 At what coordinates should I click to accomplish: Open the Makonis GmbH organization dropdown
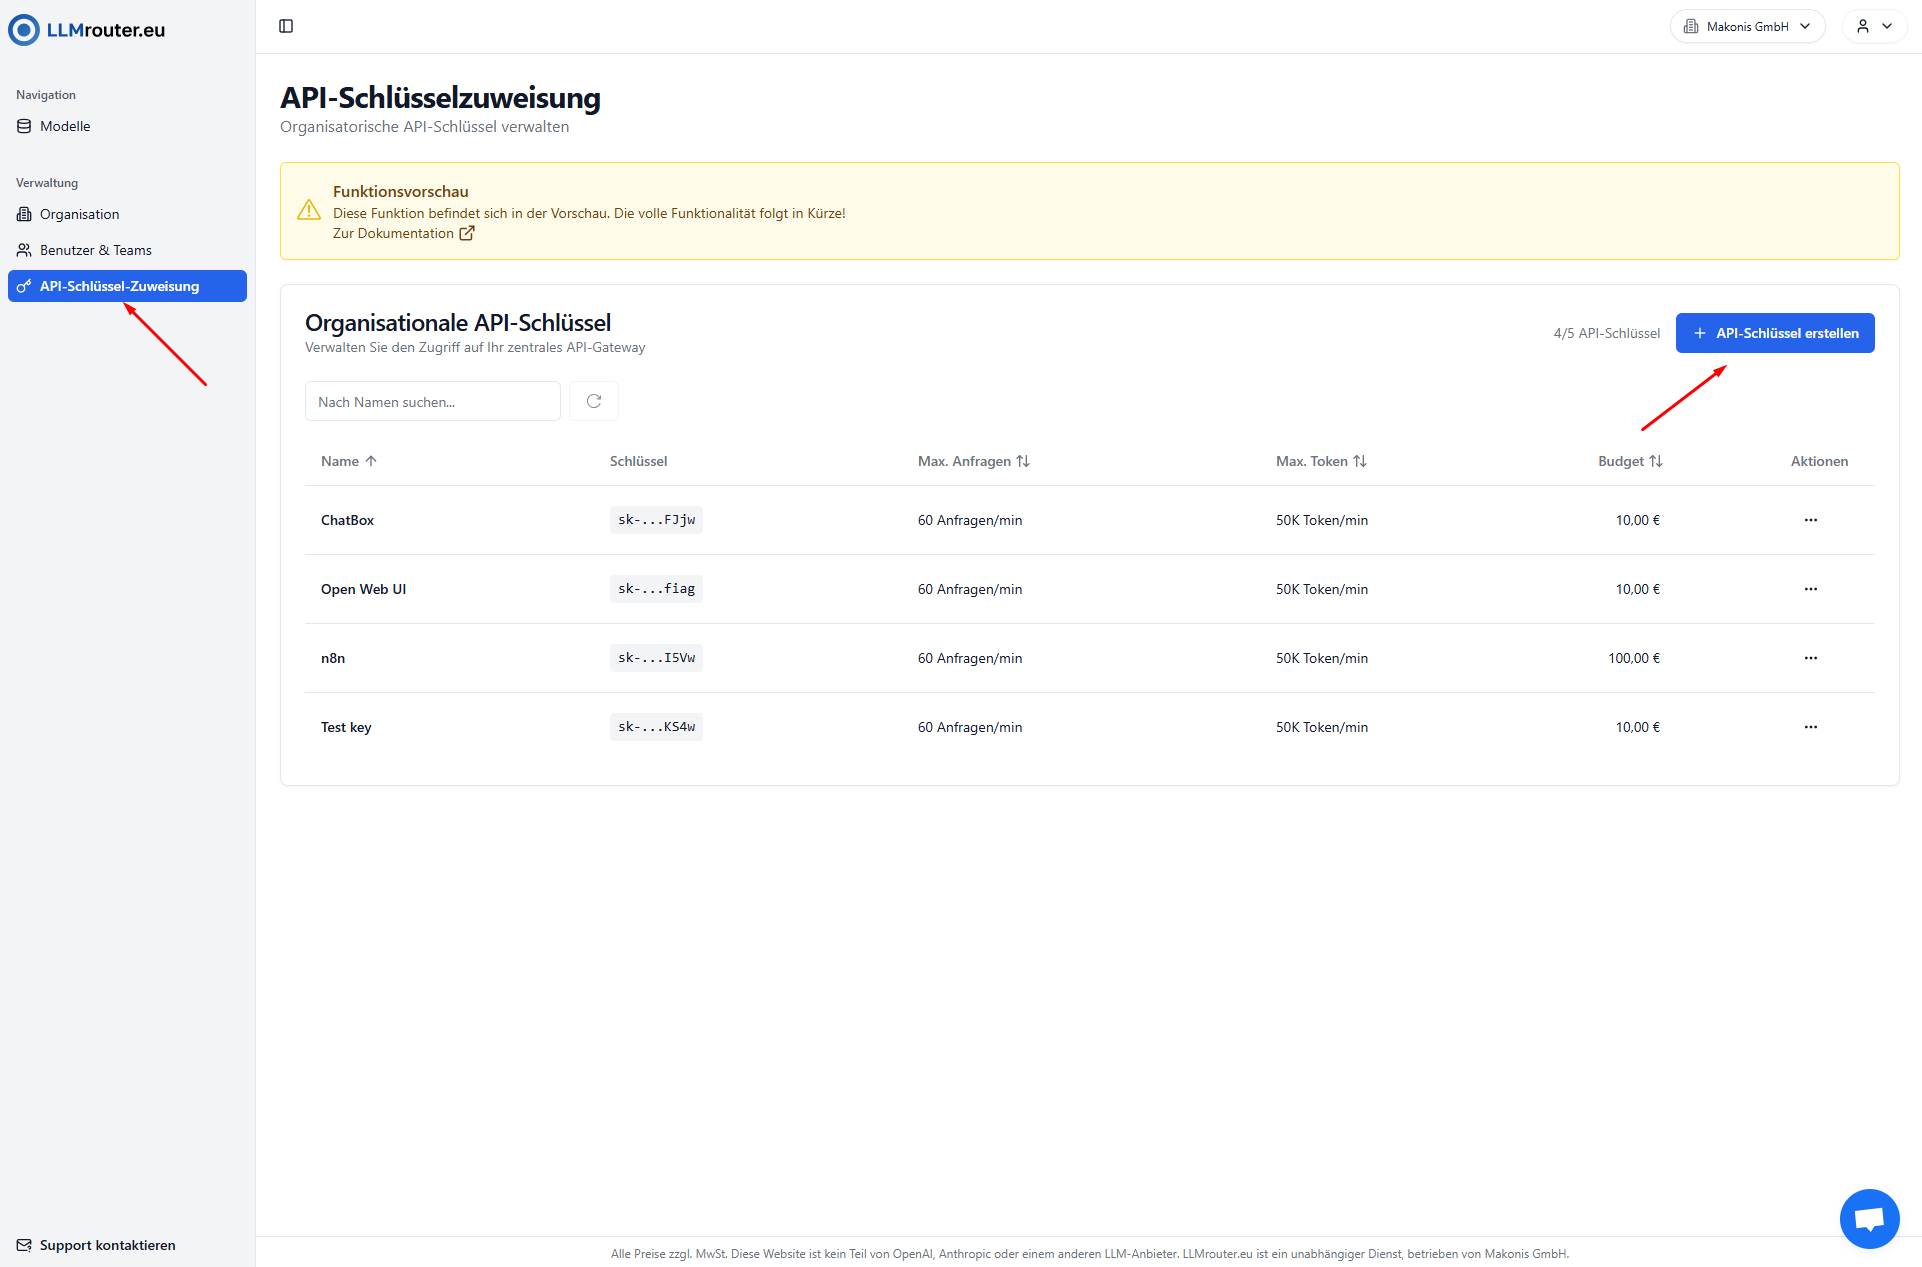(1747, 26)
